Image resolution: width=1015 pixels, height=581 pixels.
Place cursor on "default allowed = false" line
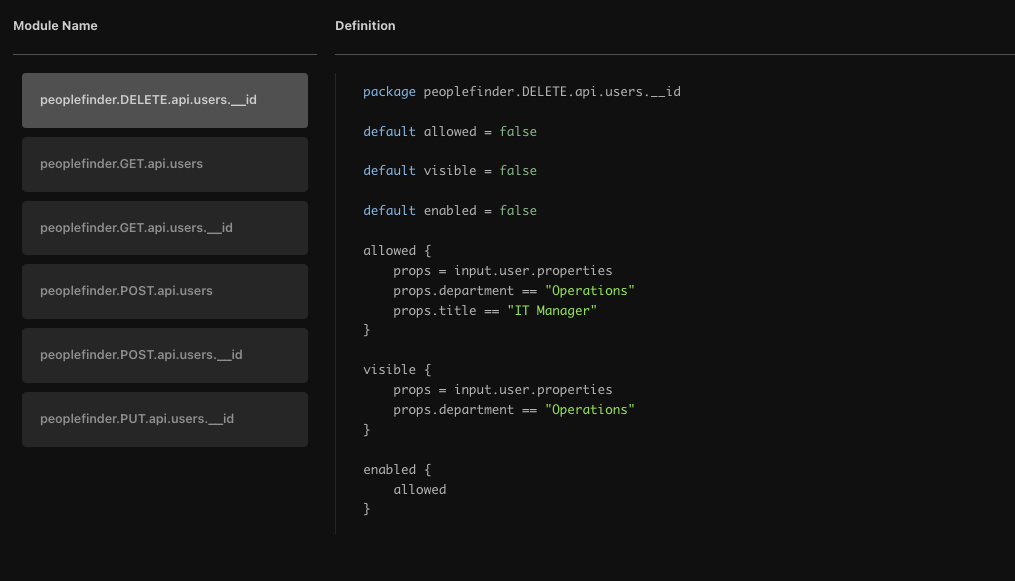coord(450,132)
